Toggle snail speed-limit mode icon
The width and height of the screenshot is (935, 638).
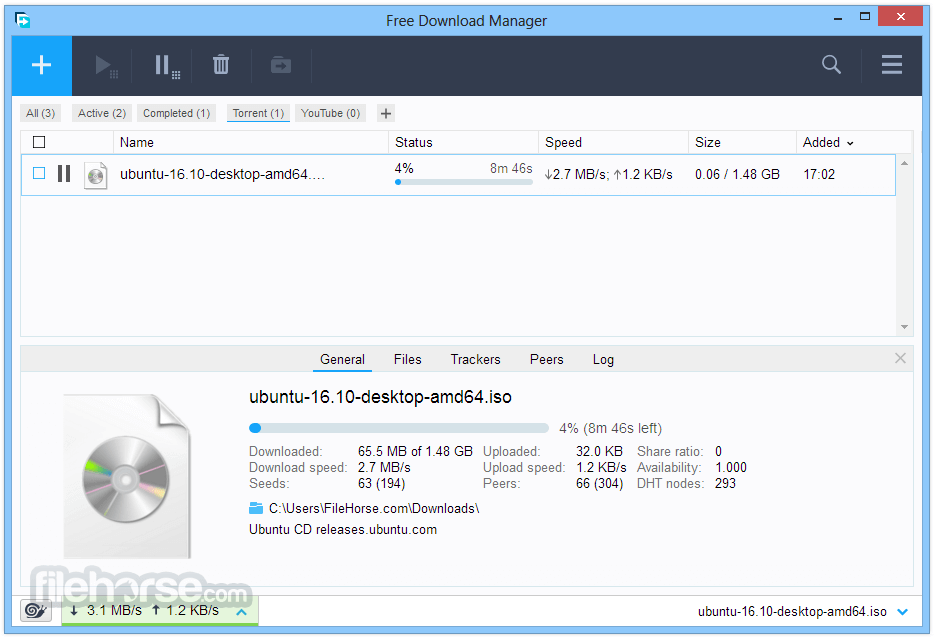[36, 611]
